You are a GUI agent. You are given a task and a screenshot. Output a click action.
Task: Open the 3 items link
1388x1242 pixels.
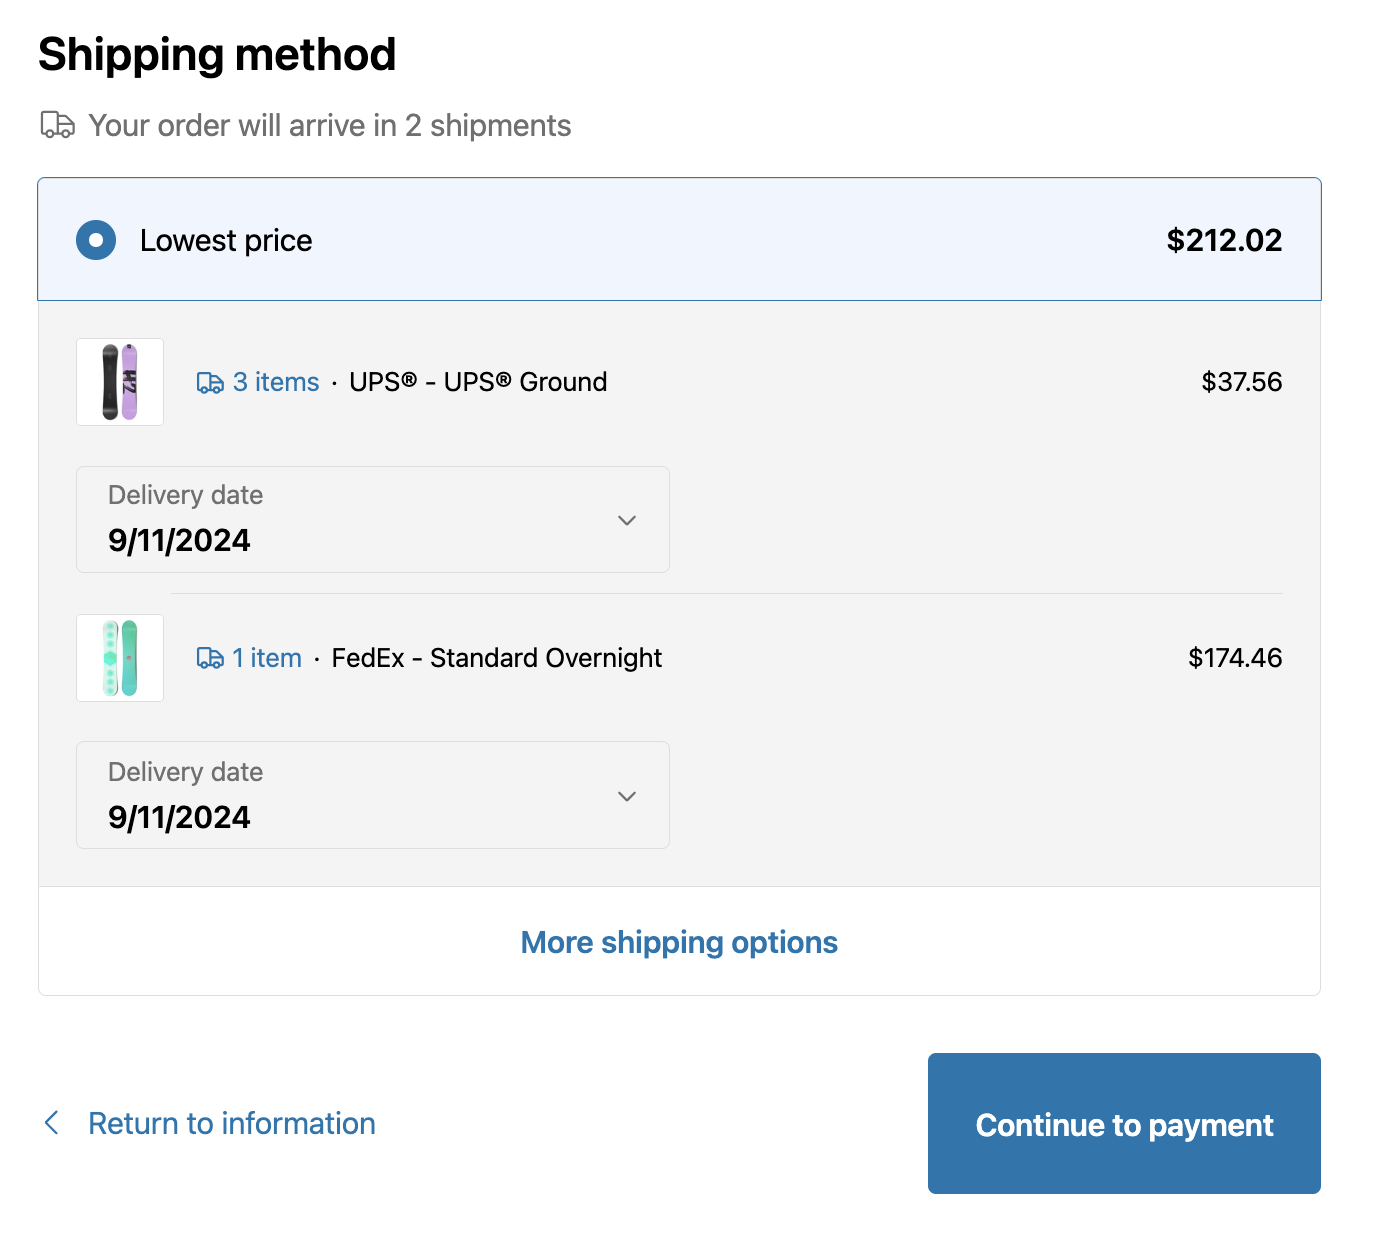276,382
